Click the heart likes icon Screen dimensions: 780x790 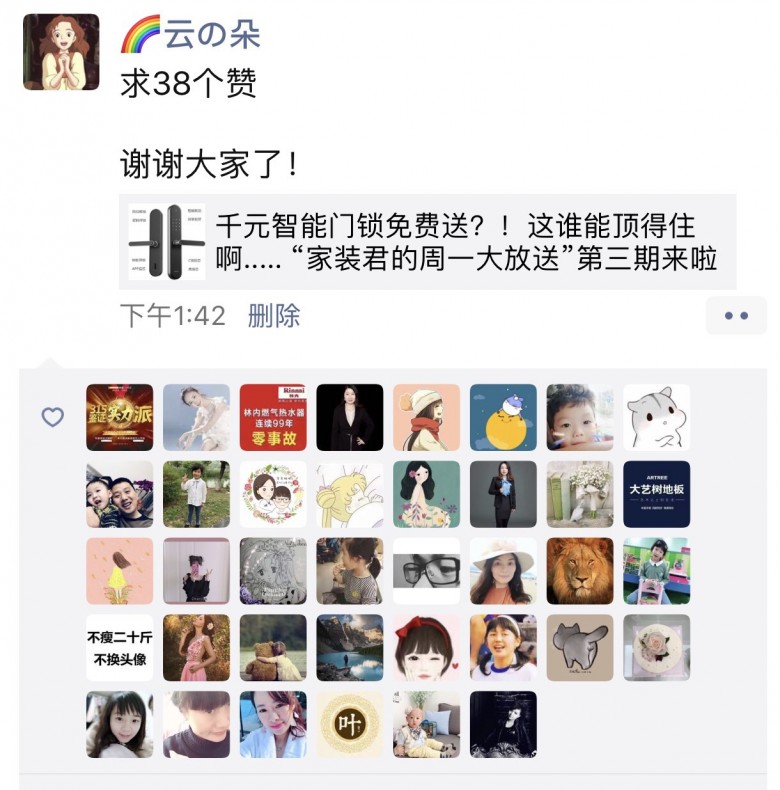(x=52, y=417)
